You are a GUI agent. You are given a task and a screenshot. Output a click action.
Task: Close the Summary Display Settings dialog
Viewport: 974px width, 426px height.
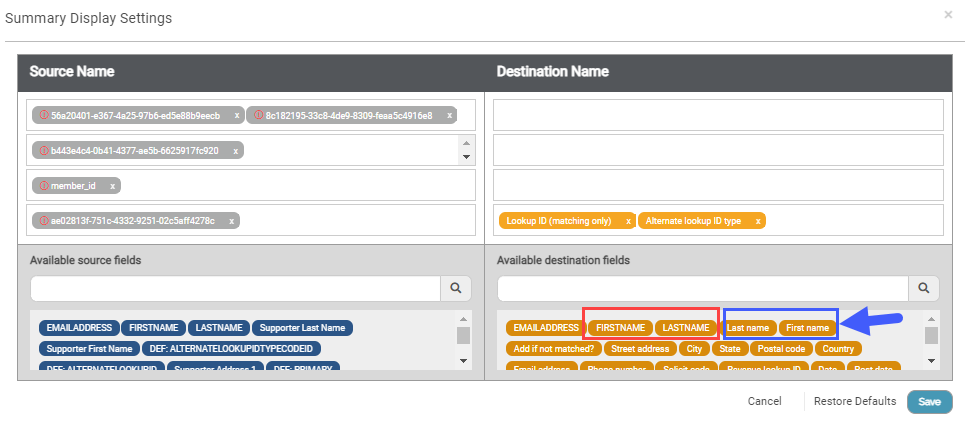coord(948,14)
